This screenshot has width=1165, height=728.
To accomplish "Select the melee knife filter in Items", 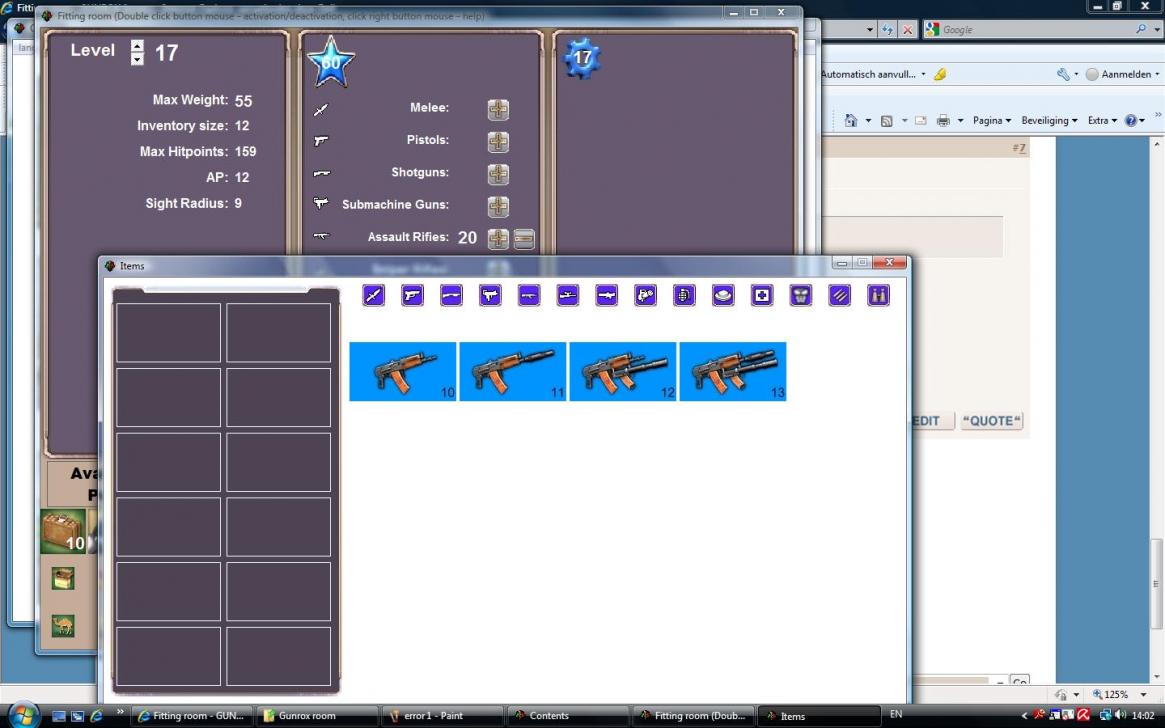I will [x=374, y=295].
